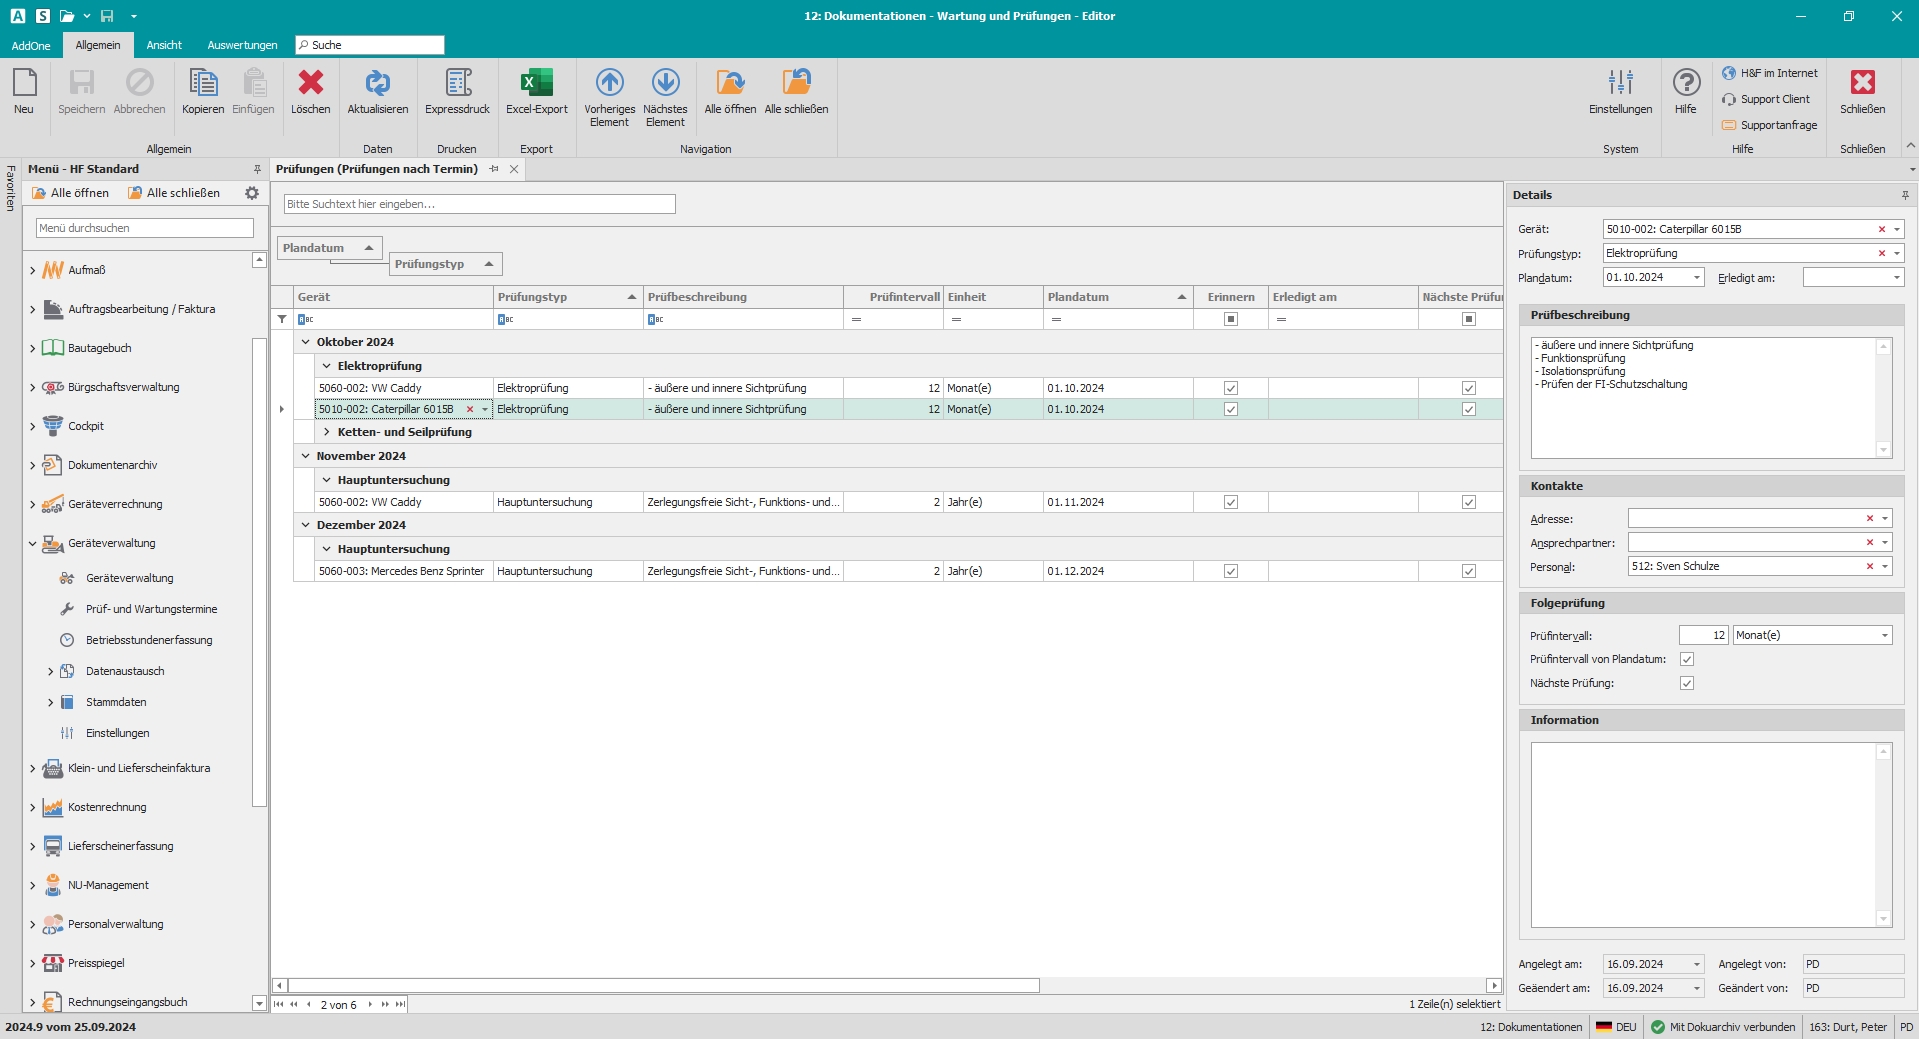This screenshot has height=1039, width=1919.
Task: Open Einstellungen in the ribbon
Action: click(x=1620, y=84)
